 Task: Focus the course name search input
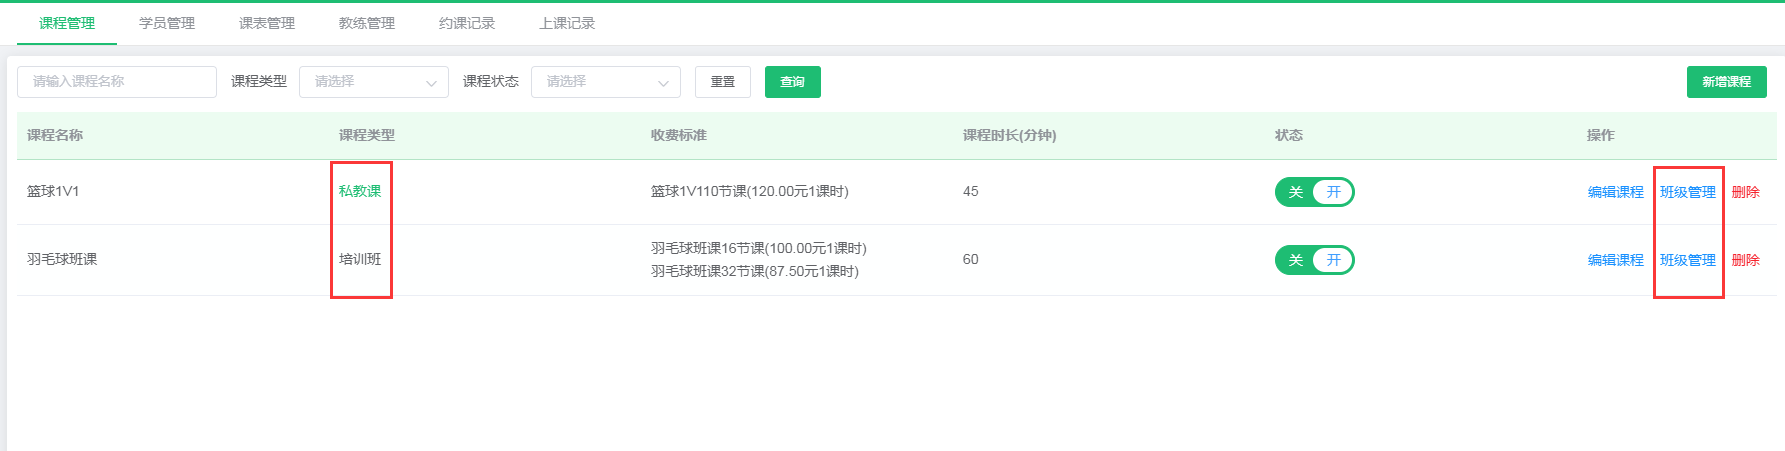click(x=117, y=82)
